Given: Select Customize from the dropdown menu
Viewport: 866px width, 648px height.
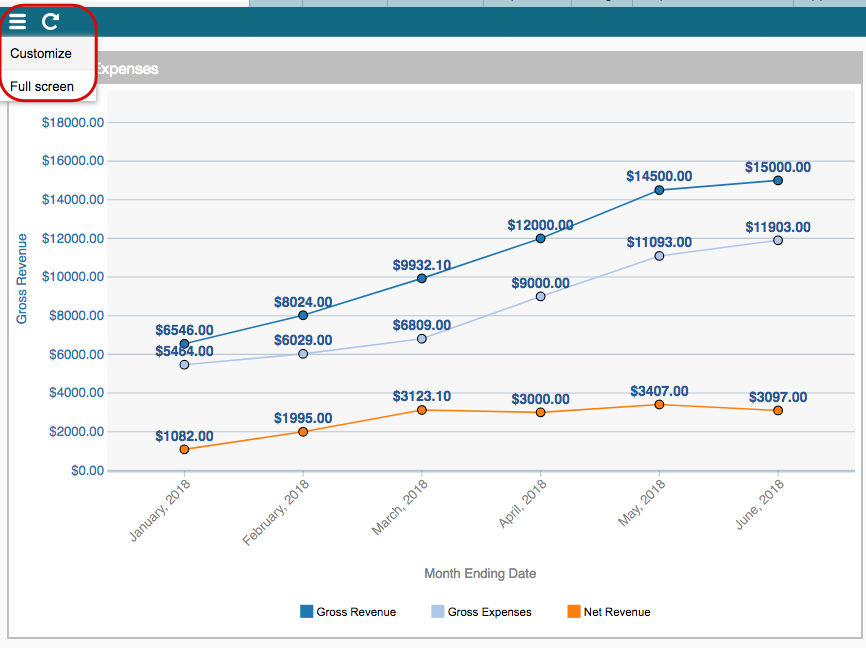Looking at the screenshot, I should click(x=41, y=53).
